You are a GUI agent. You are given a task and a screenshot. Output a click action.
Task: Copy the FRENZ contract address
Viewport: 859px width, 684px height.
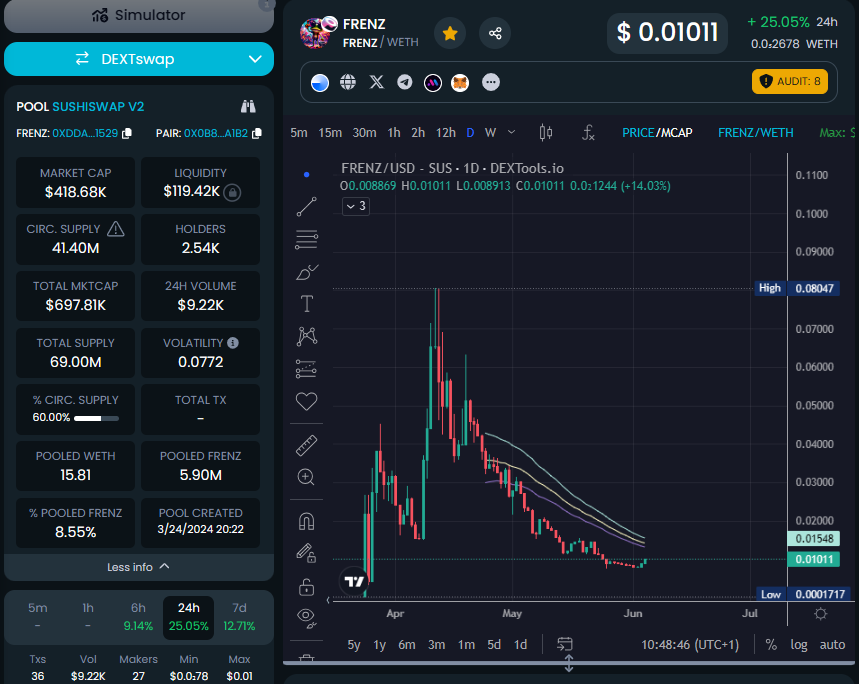(x=127, y=134)
